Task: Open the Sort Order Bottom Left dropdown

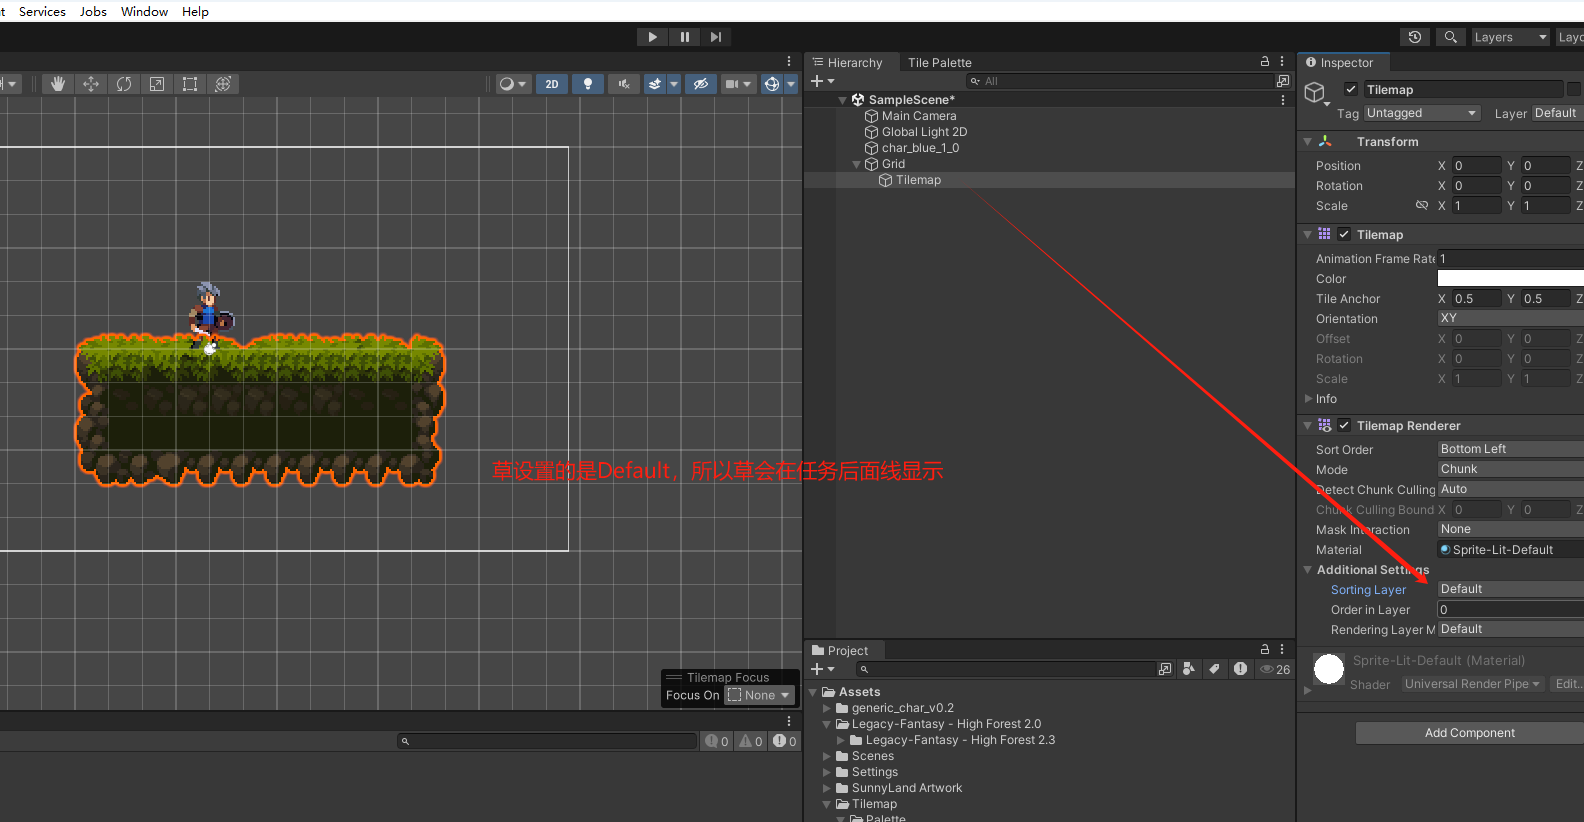Action: pyautogui.click(x=1510, y=449)
